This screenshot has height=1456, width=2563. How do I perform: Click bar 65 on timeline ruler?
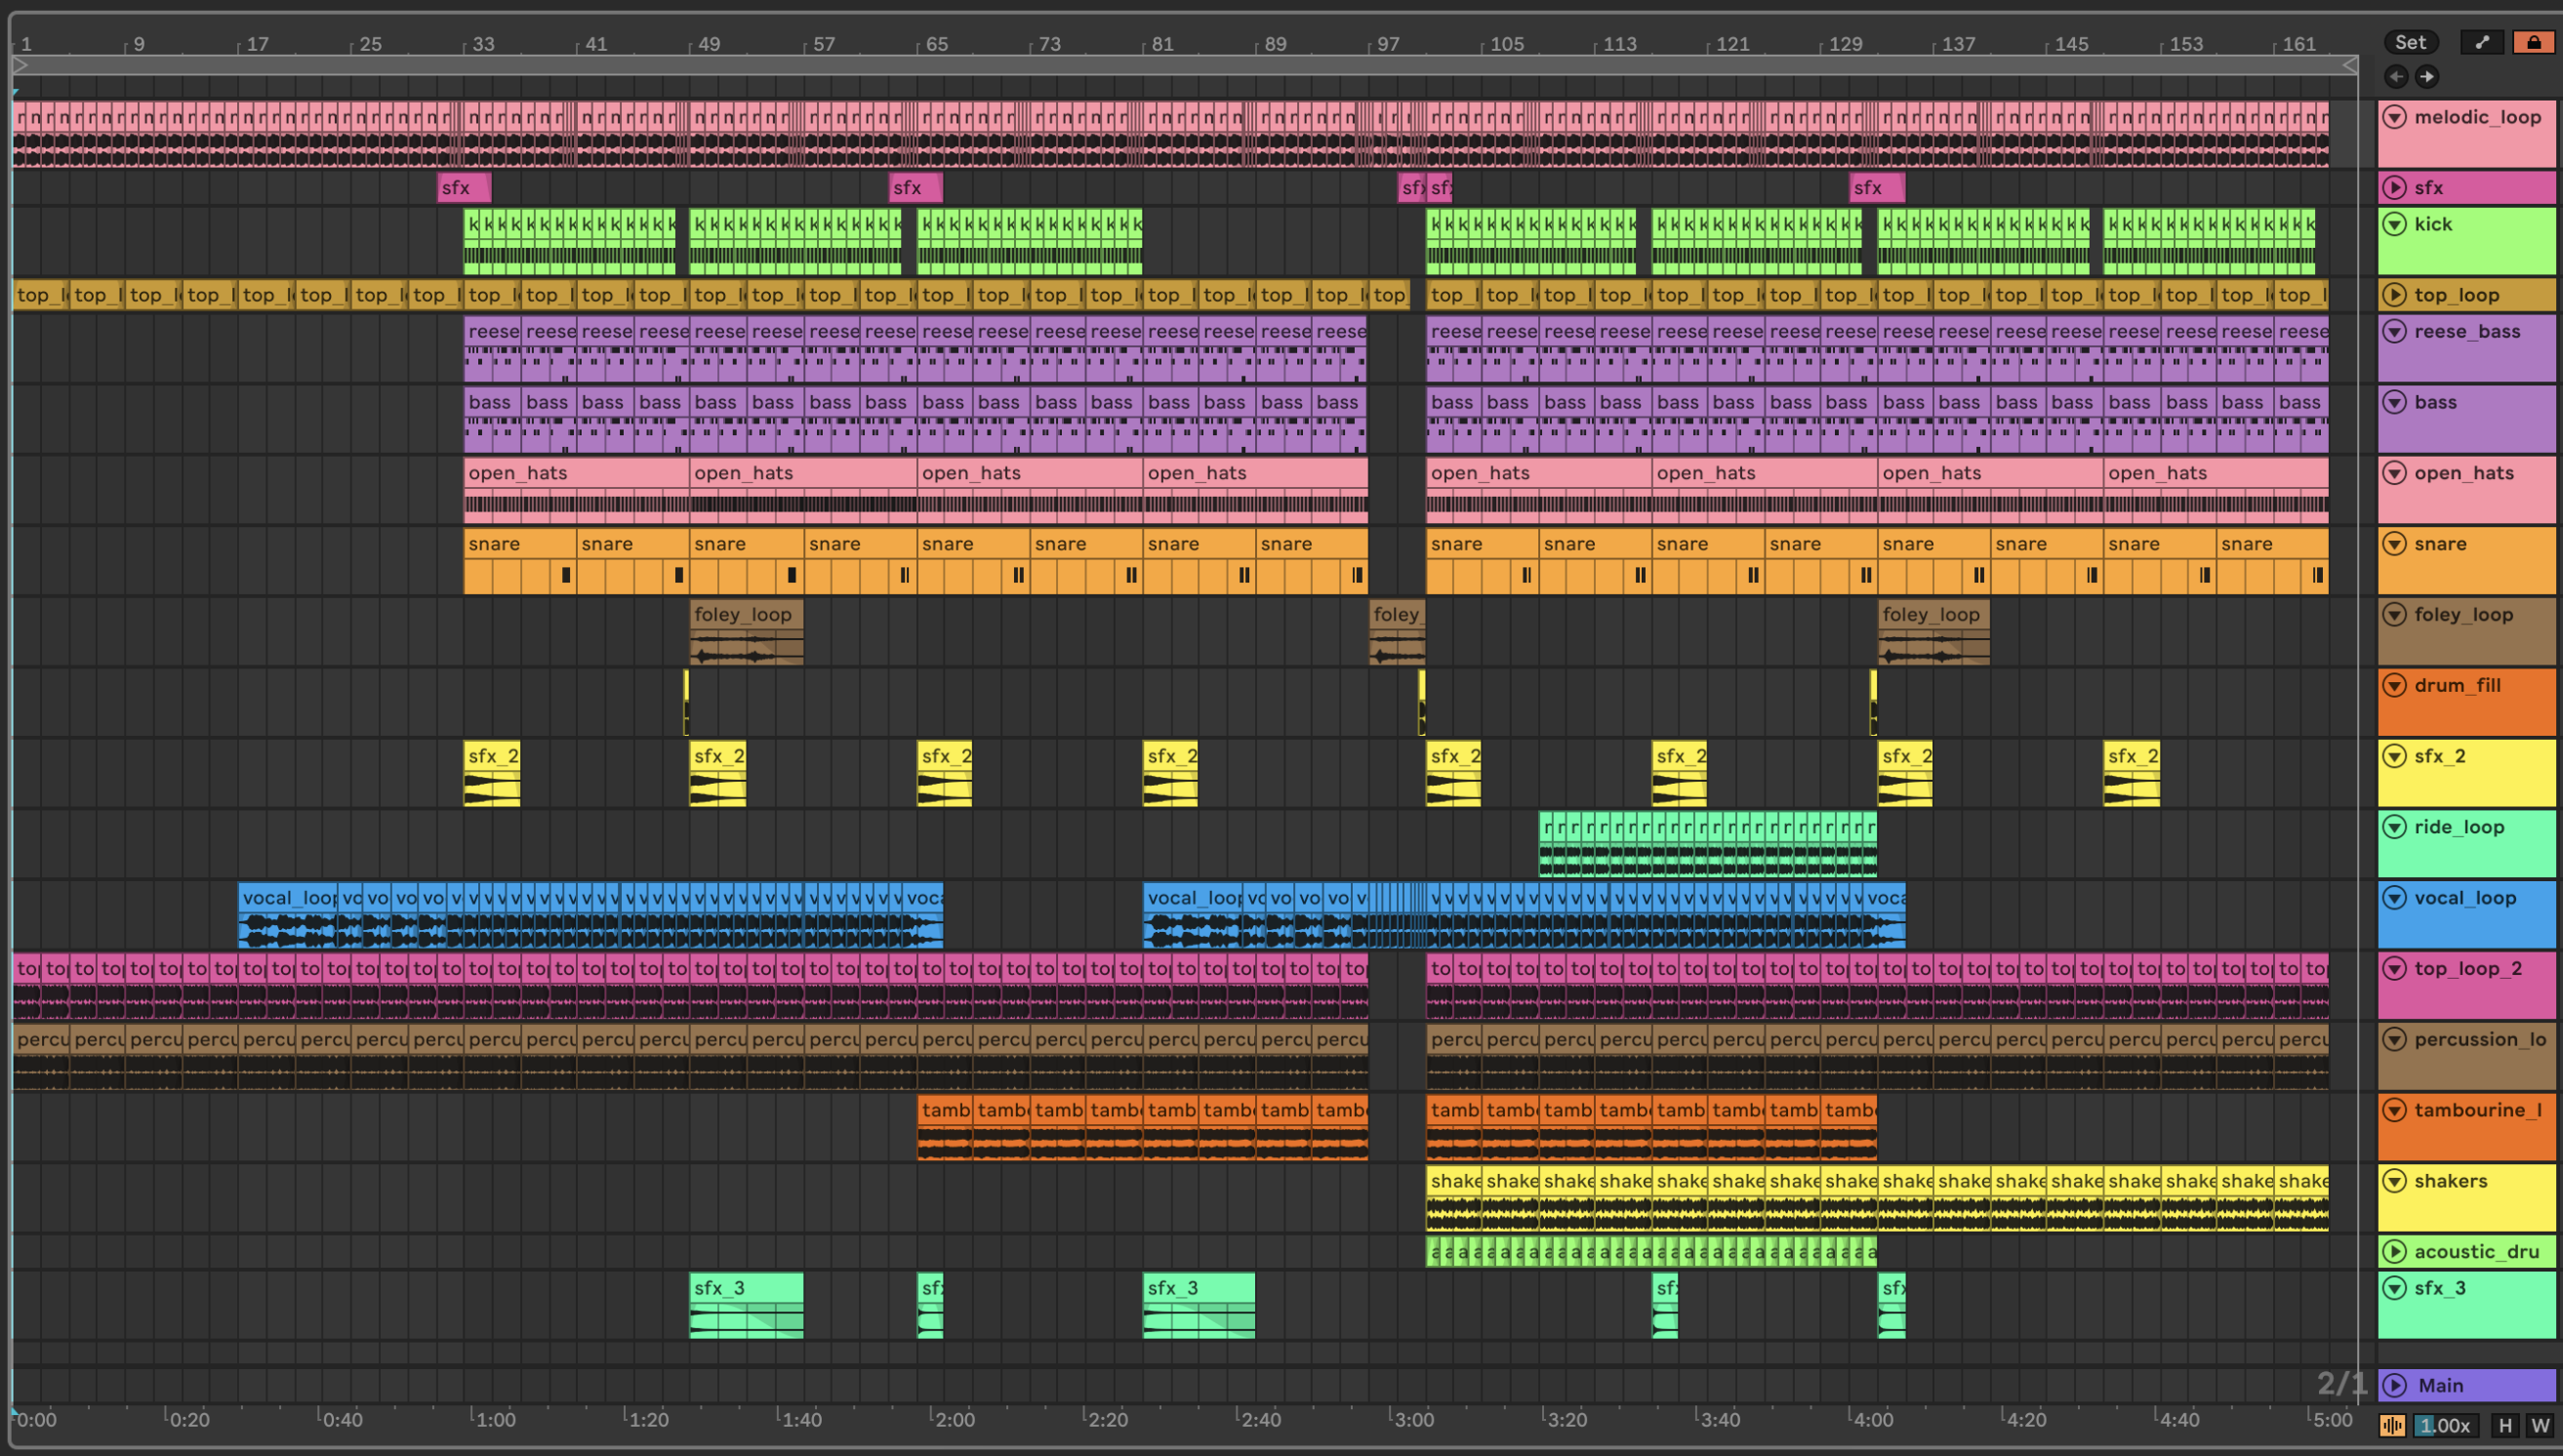click(x=936, y=44)
